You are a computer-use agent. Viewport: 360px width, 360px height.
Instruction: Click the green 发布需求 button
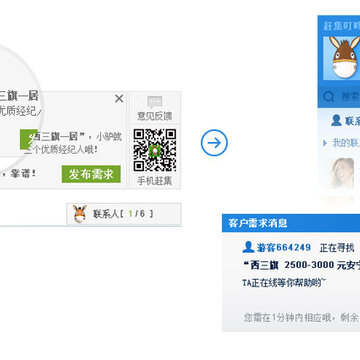point(91,174)
